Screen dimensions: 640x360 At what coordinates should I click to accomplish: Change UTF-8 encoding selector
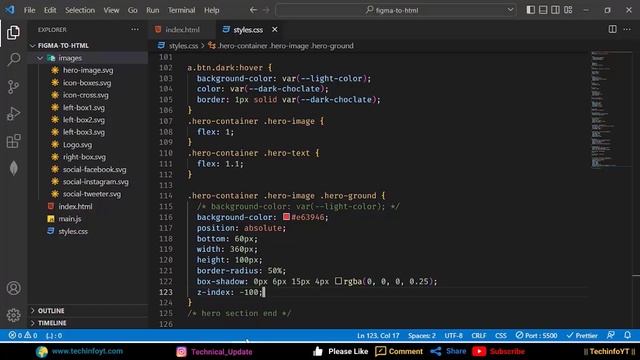[453, 335]
